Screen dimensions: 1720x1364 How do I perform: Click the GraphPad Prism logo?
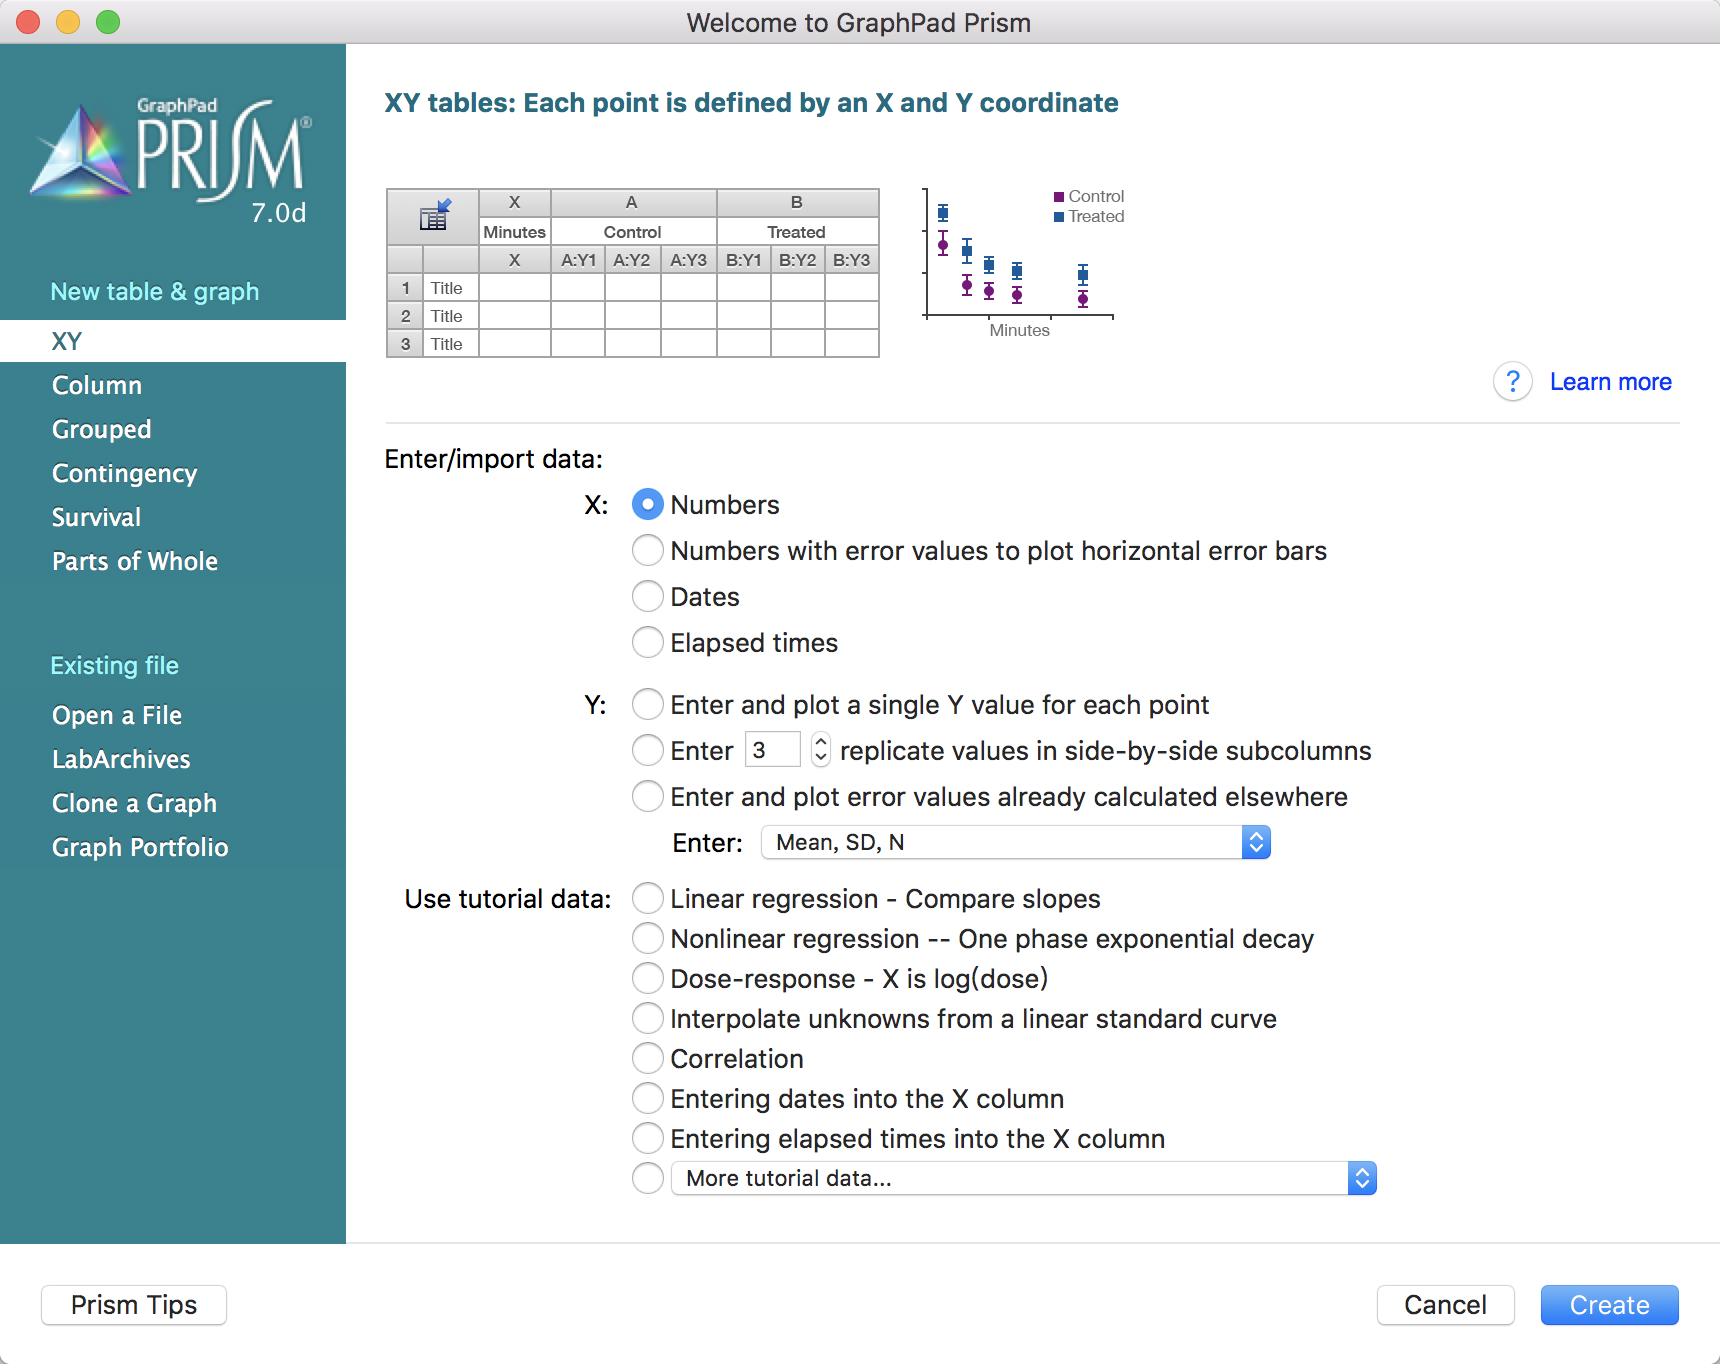click(x=172, y=158)
